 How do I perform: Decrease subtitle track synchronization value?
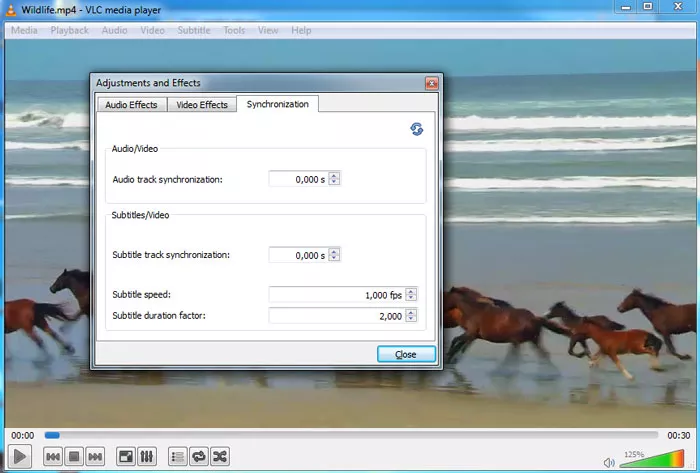(x=334, y=258)
